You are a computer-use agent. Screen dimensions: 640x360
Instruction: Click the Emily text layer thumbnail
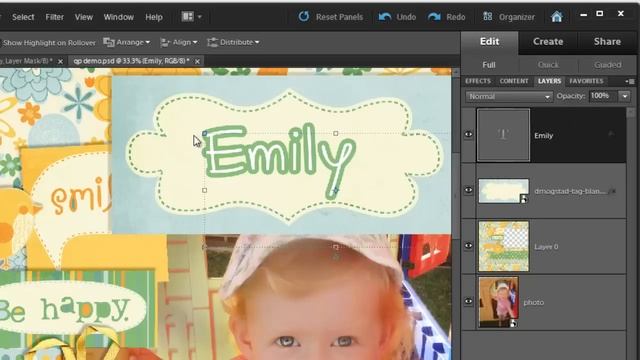coord(503,135)
